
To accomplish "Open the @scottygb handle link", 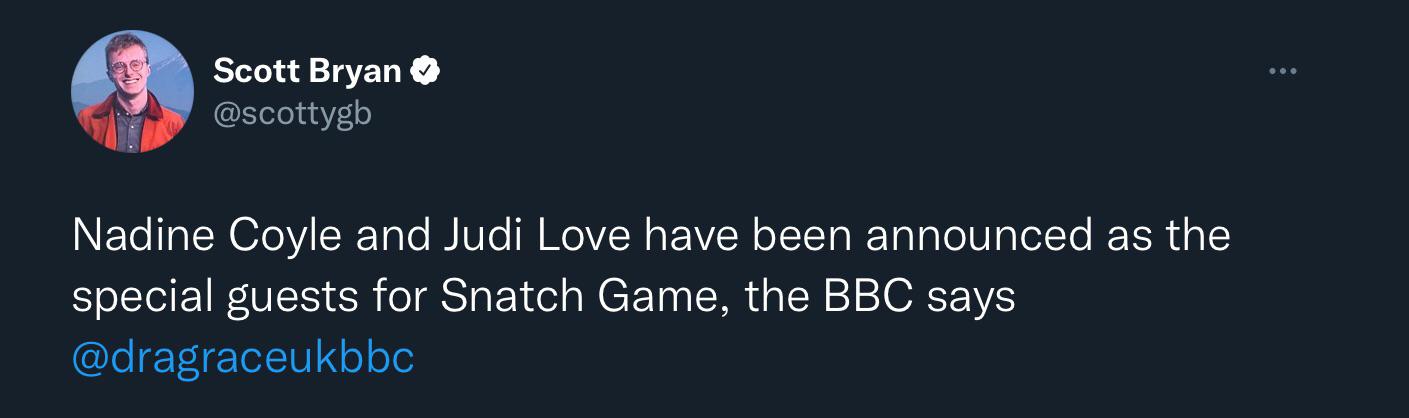I will (x=292, y=114).
